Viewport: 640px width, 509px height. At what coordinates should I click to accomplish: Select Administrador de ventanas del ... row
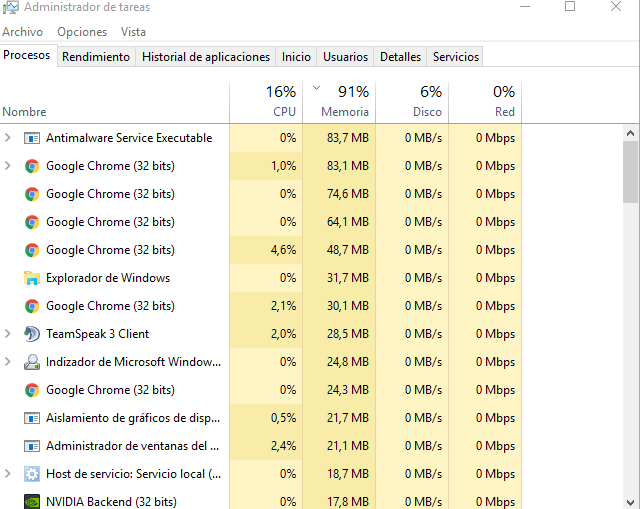pos(133,446)
